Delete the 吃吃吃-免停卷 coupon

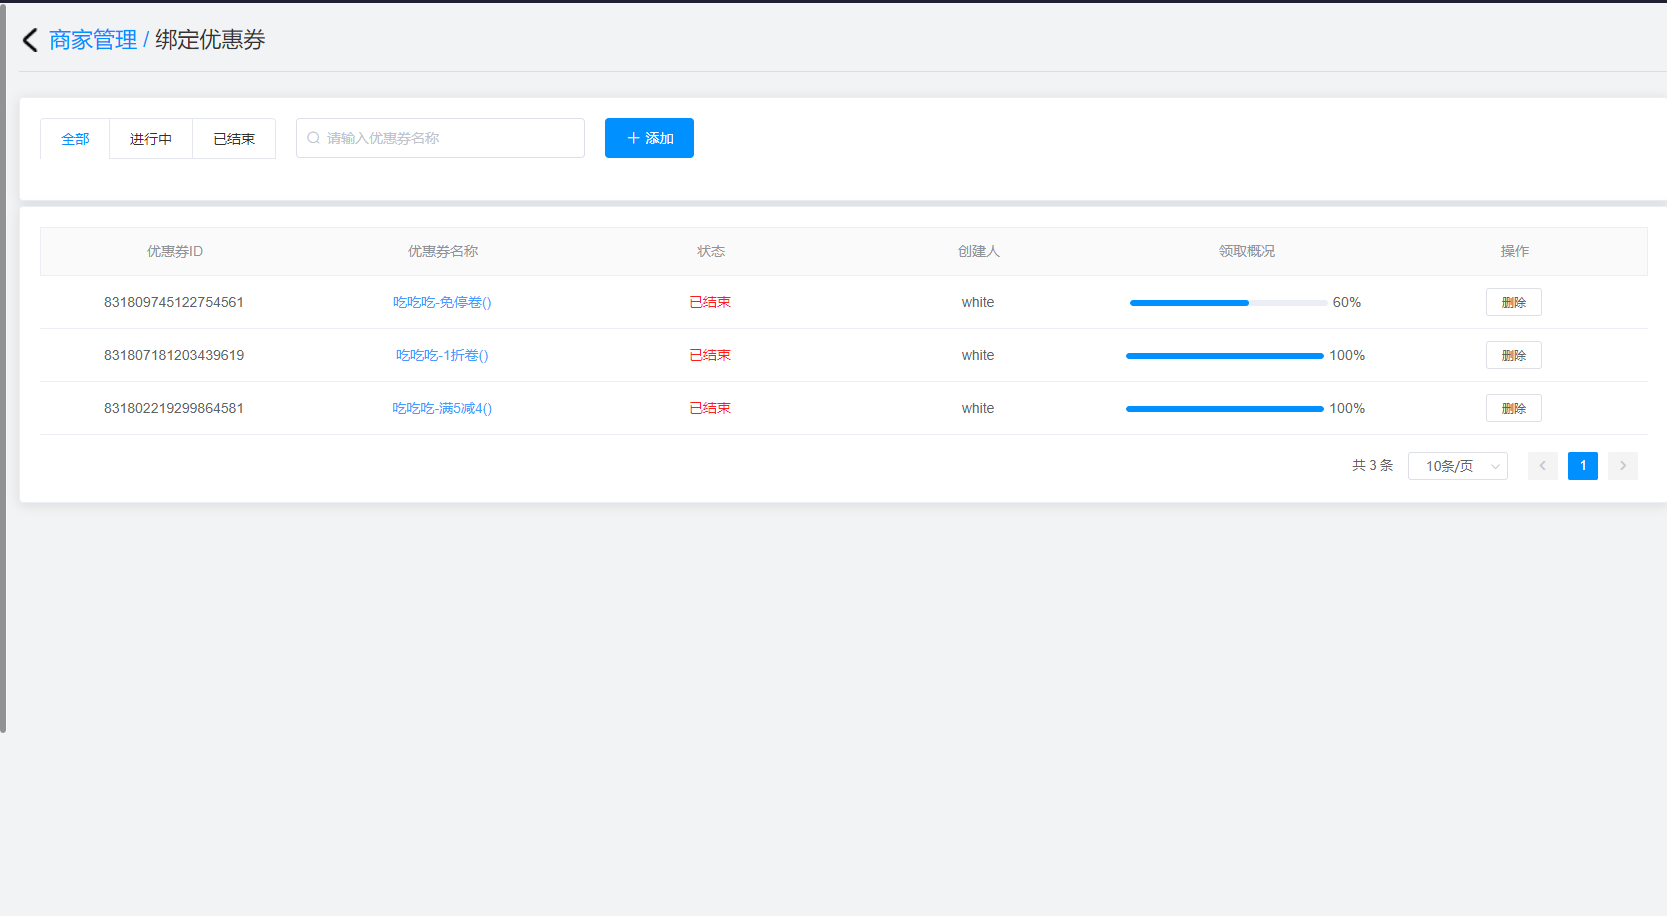coord(1513,302)
